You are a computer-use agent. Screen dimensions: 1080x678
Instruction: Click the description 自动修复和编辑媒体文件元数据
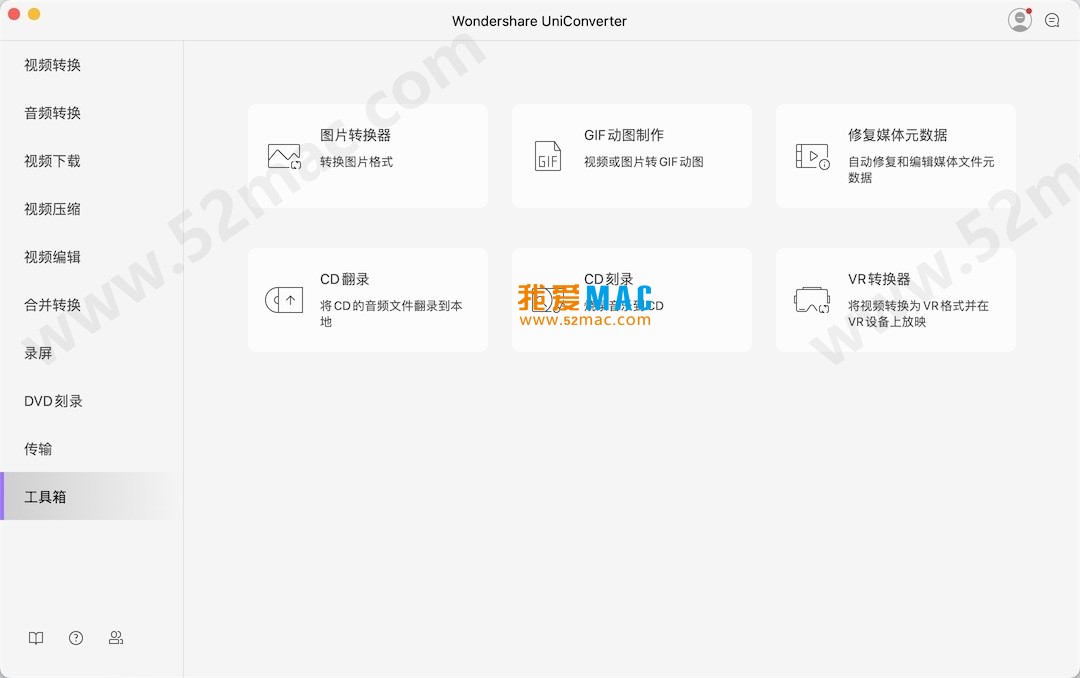pyautogui.click(x=921, y=170)
